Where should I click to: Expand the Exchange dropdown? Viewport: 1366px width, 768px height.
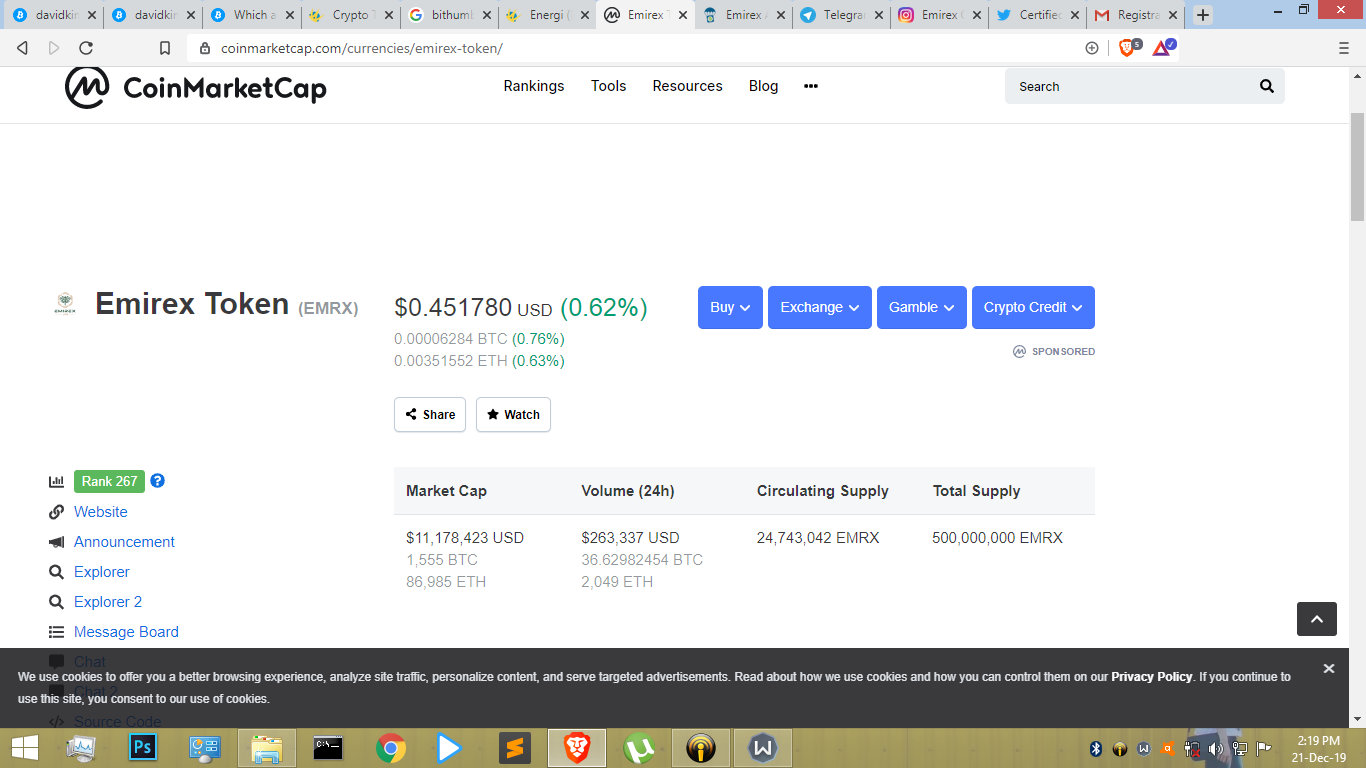click(820, 308)
